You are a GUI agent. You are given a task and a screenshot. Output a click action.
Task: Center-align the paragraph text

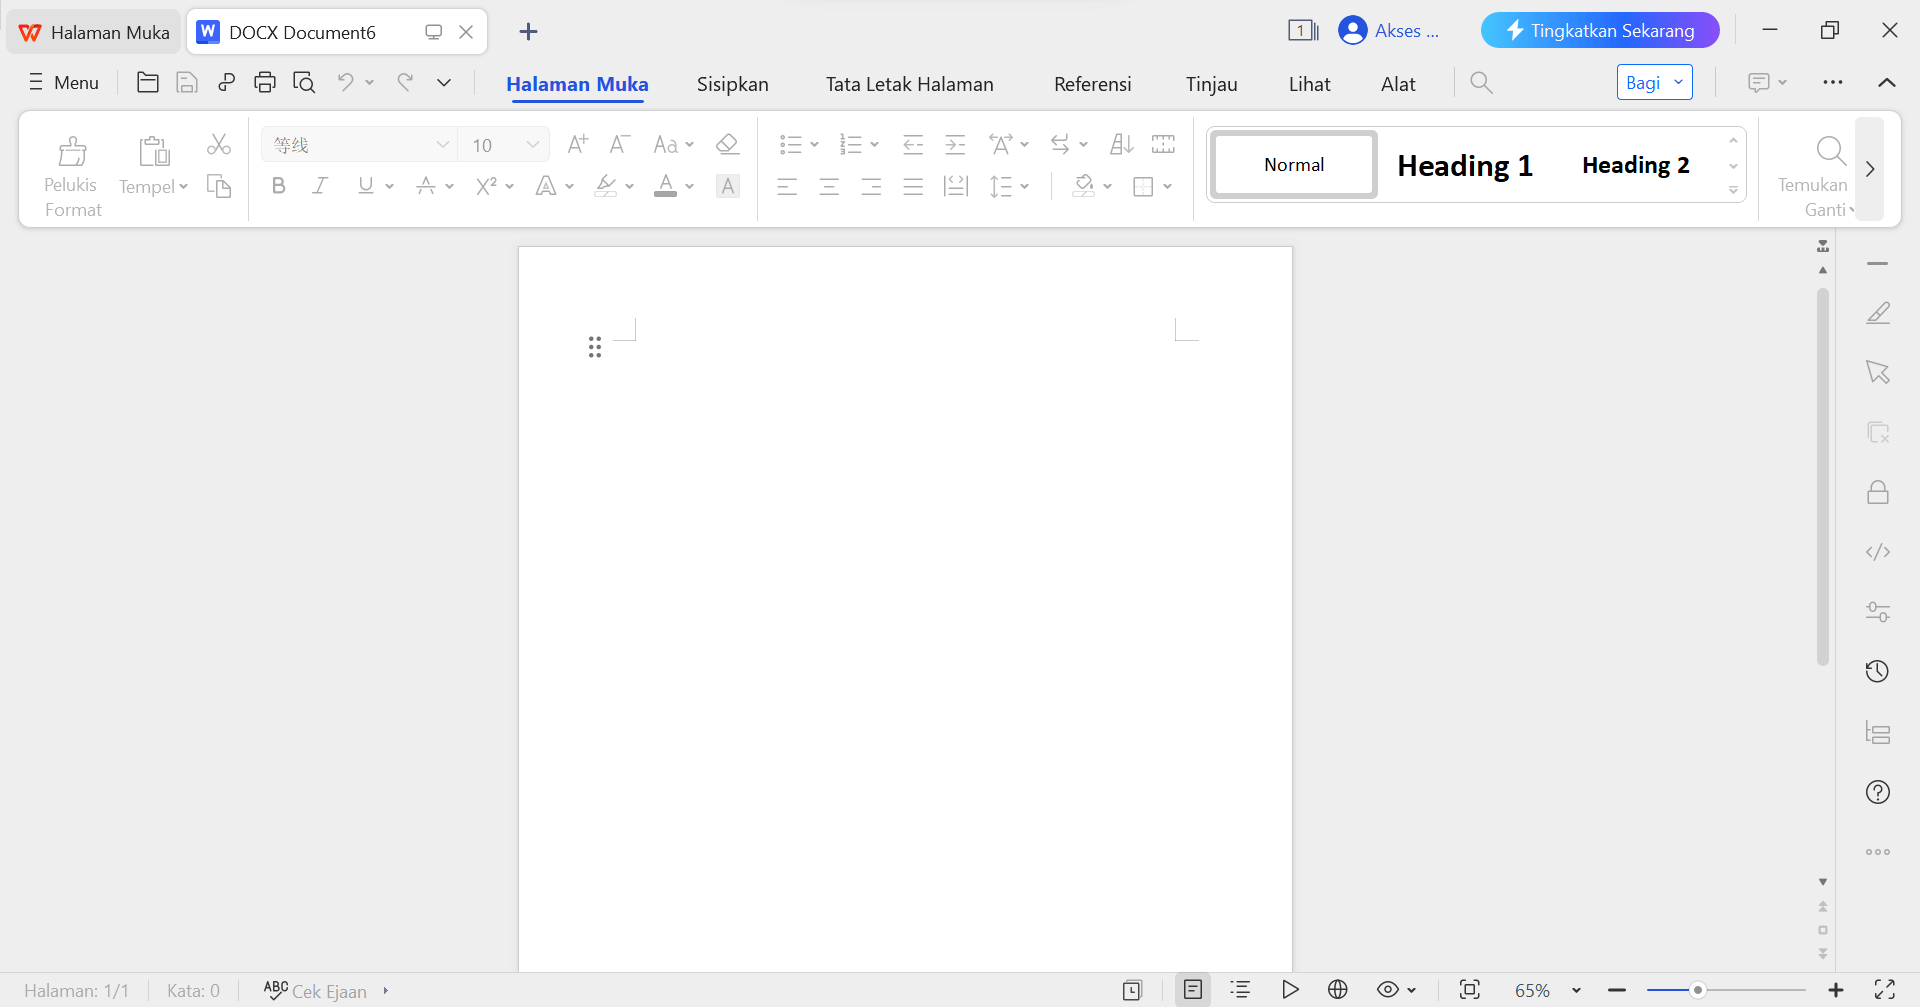tap(829, 186)
